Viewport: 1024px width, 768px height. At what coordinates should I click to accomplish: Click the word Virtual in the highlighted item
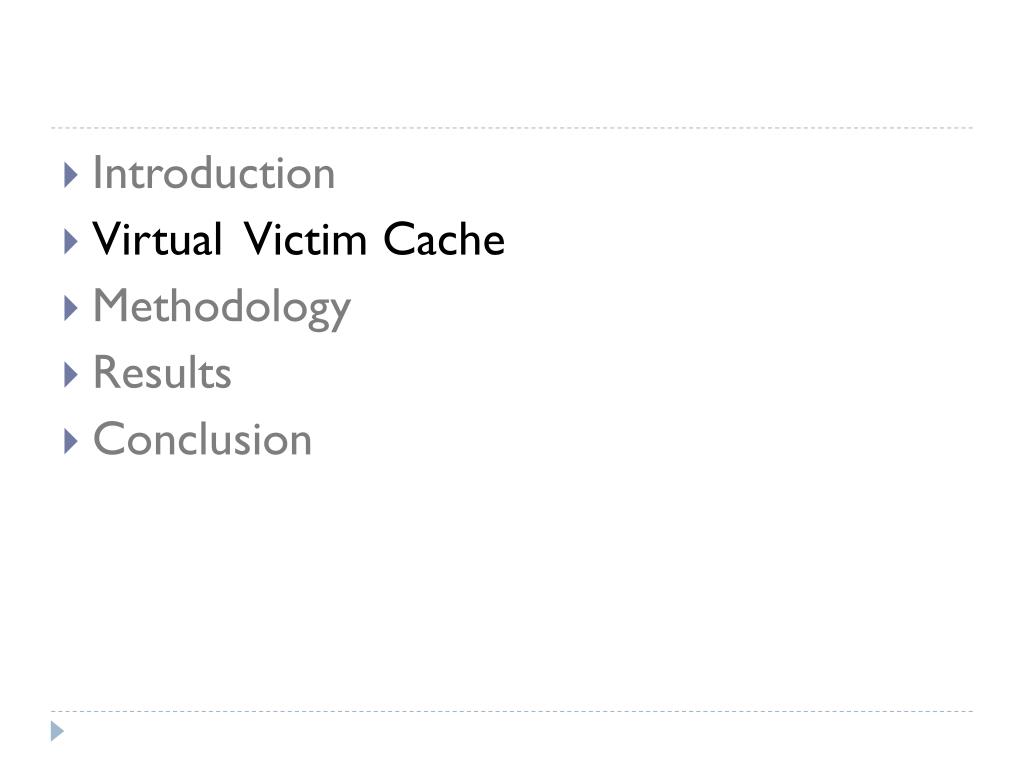coord(156,240)
